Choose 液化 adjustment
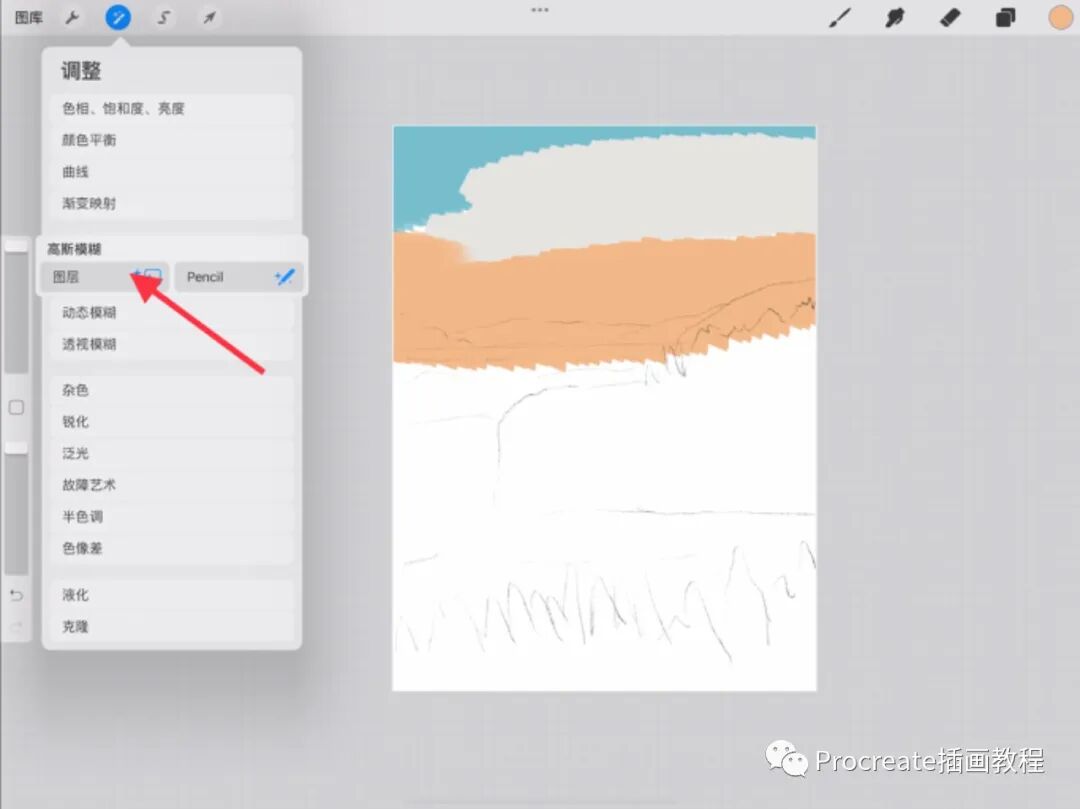This screenshot has height=809, width=1080. tap(172, 595)
